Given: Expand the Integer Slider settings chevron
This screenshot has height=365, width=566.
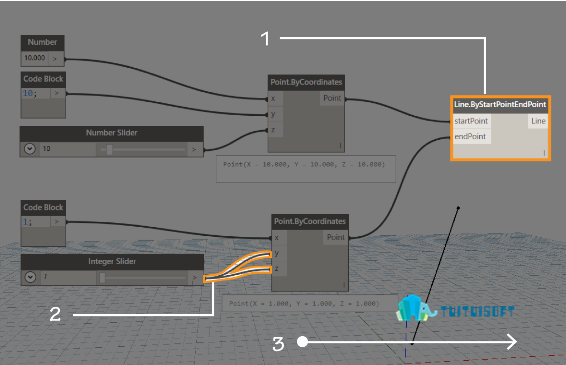Looking at the screenshot, I should (30, 277).
